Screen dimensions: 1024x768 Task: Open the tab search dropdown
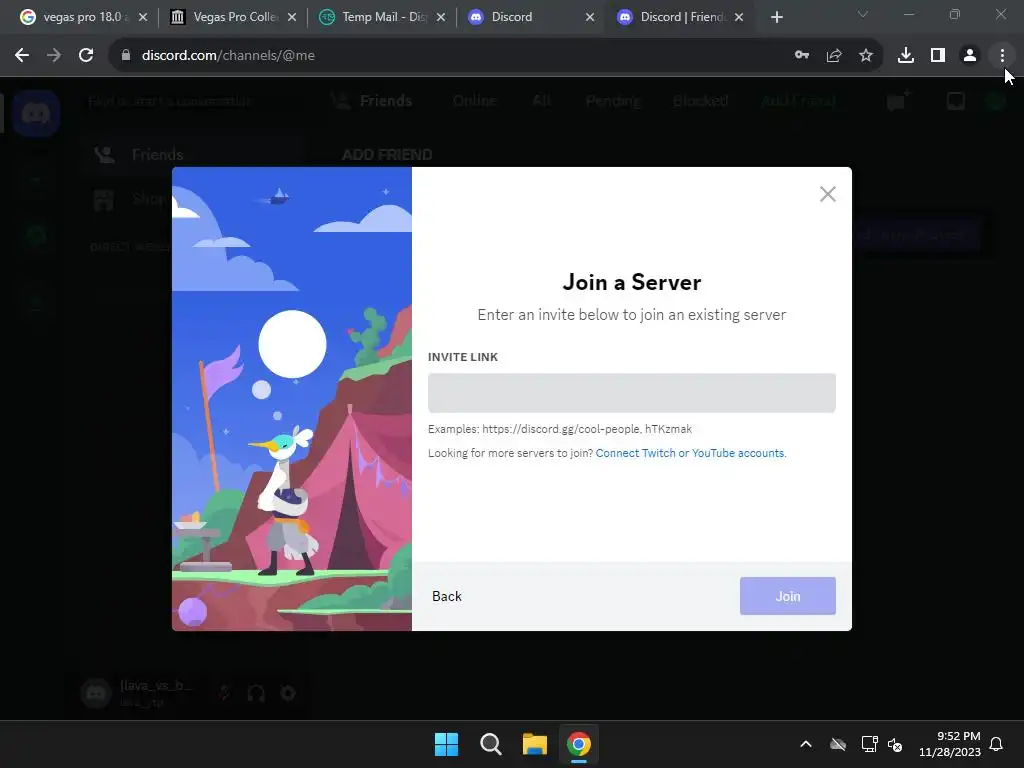point(863,14)
